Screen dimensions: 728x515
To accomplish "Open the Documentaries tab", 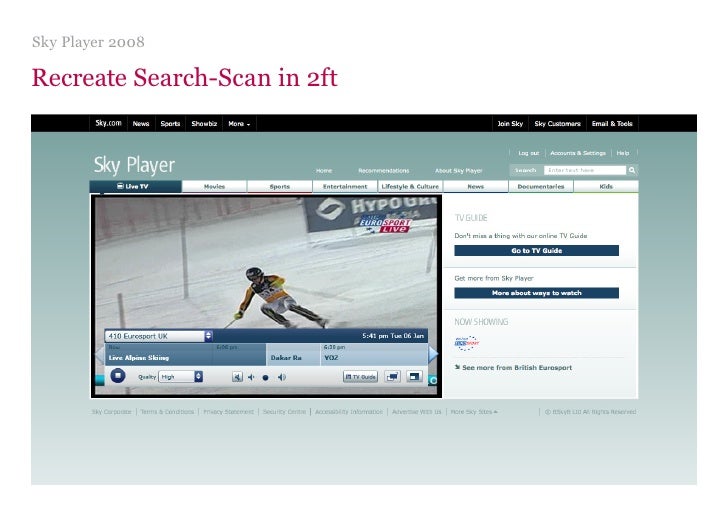I will pos(541,187).
